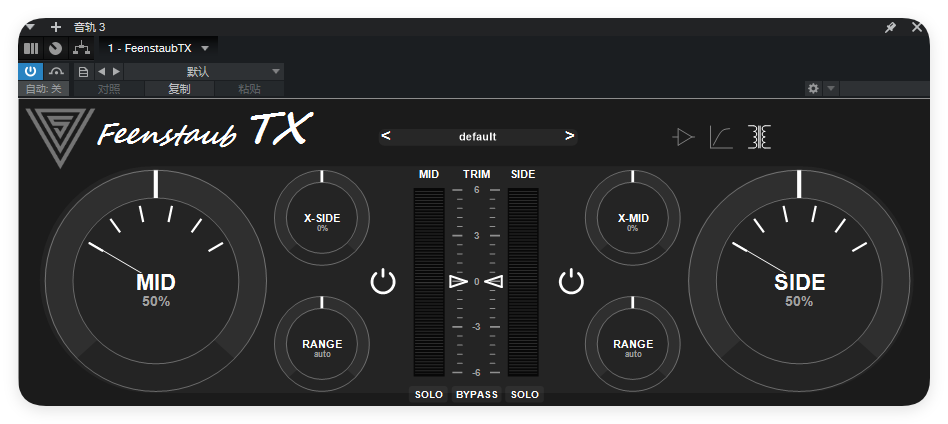Load the previous host preset arrow
Viewport: 948px width, 424px height.
tap(101, 72)
